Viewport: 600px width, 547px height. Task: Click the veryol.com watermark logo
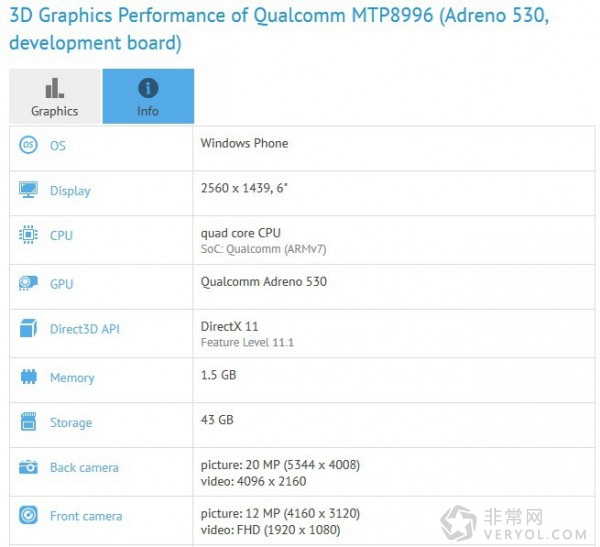514,523
